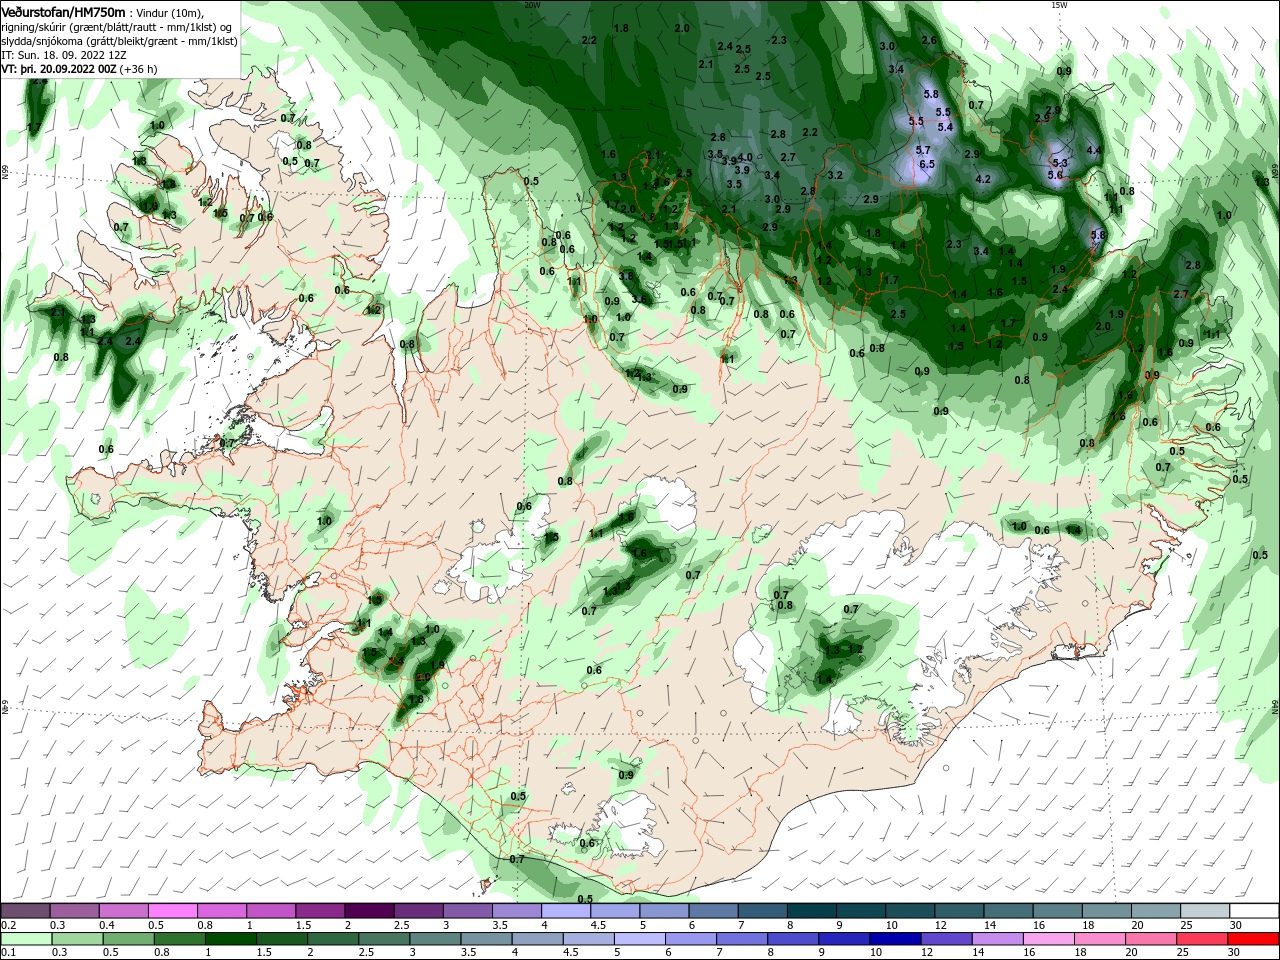Click the 2.6 precipitation value on the map
Viewport: 1280px width, 960px height.
coord(928,40)
